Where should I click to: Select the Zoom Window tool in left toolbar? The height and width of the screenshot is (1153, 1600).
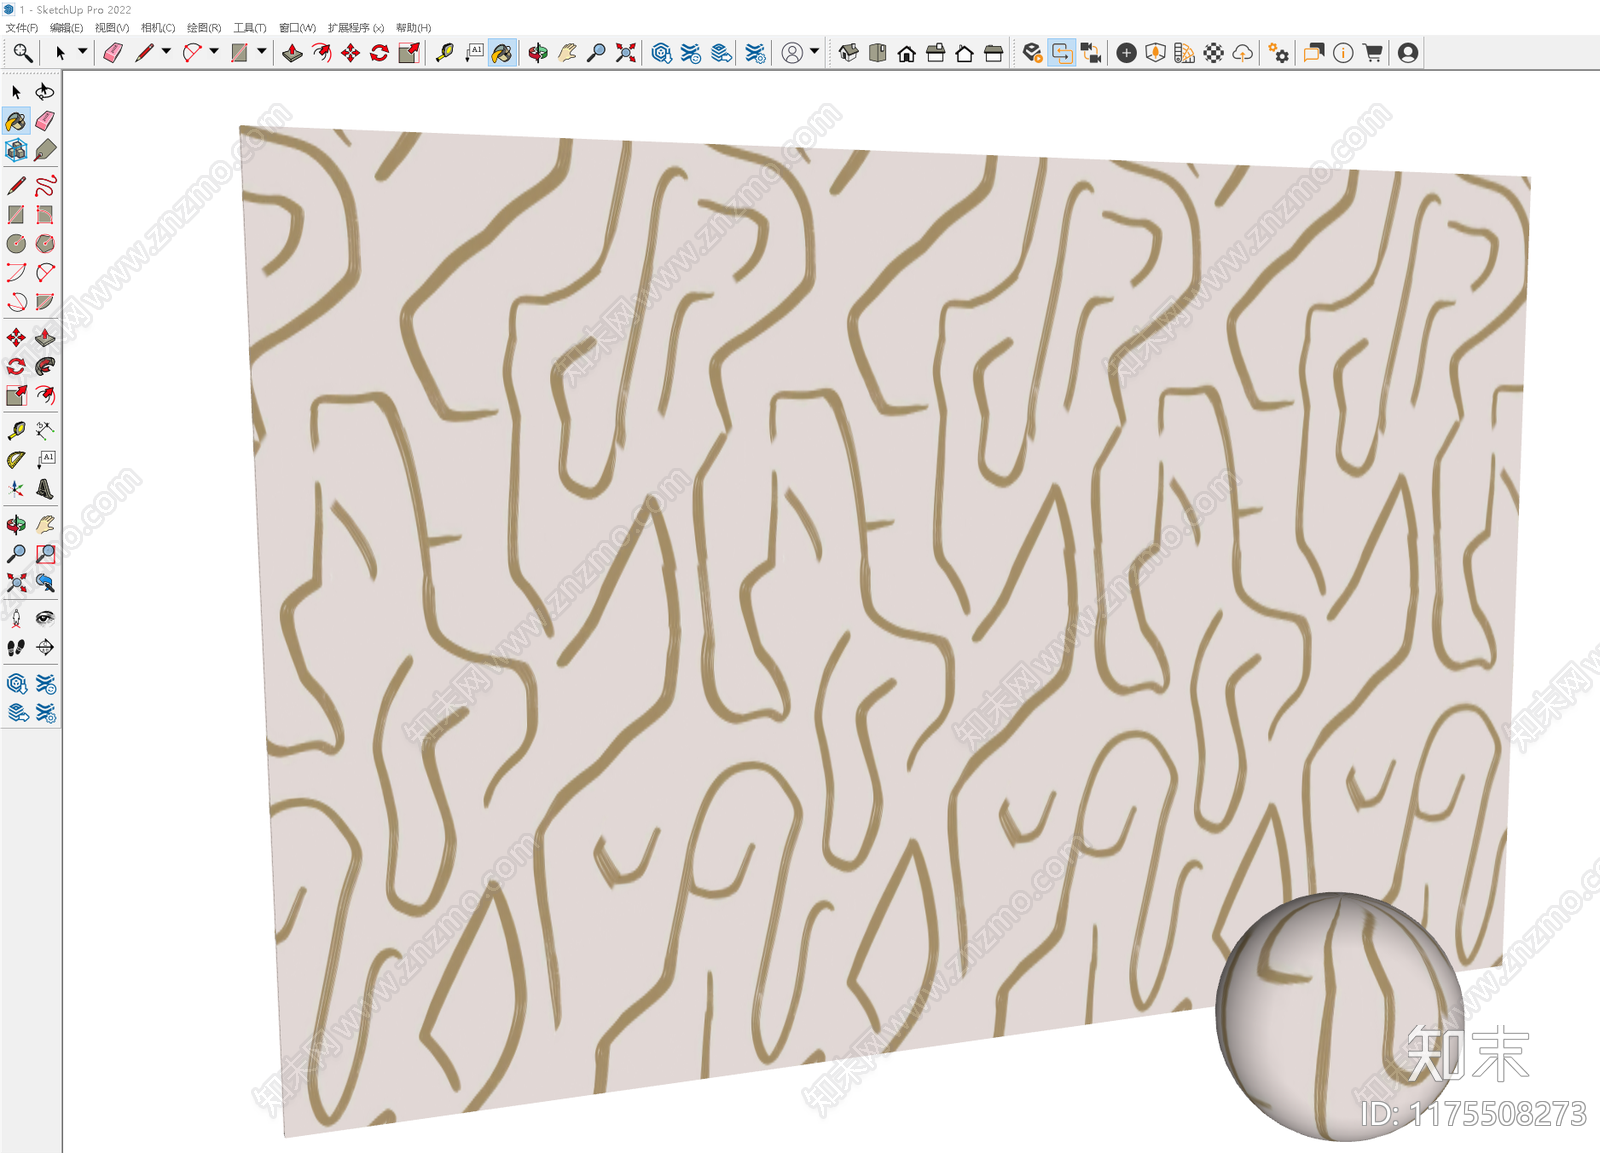click(45, 553)
